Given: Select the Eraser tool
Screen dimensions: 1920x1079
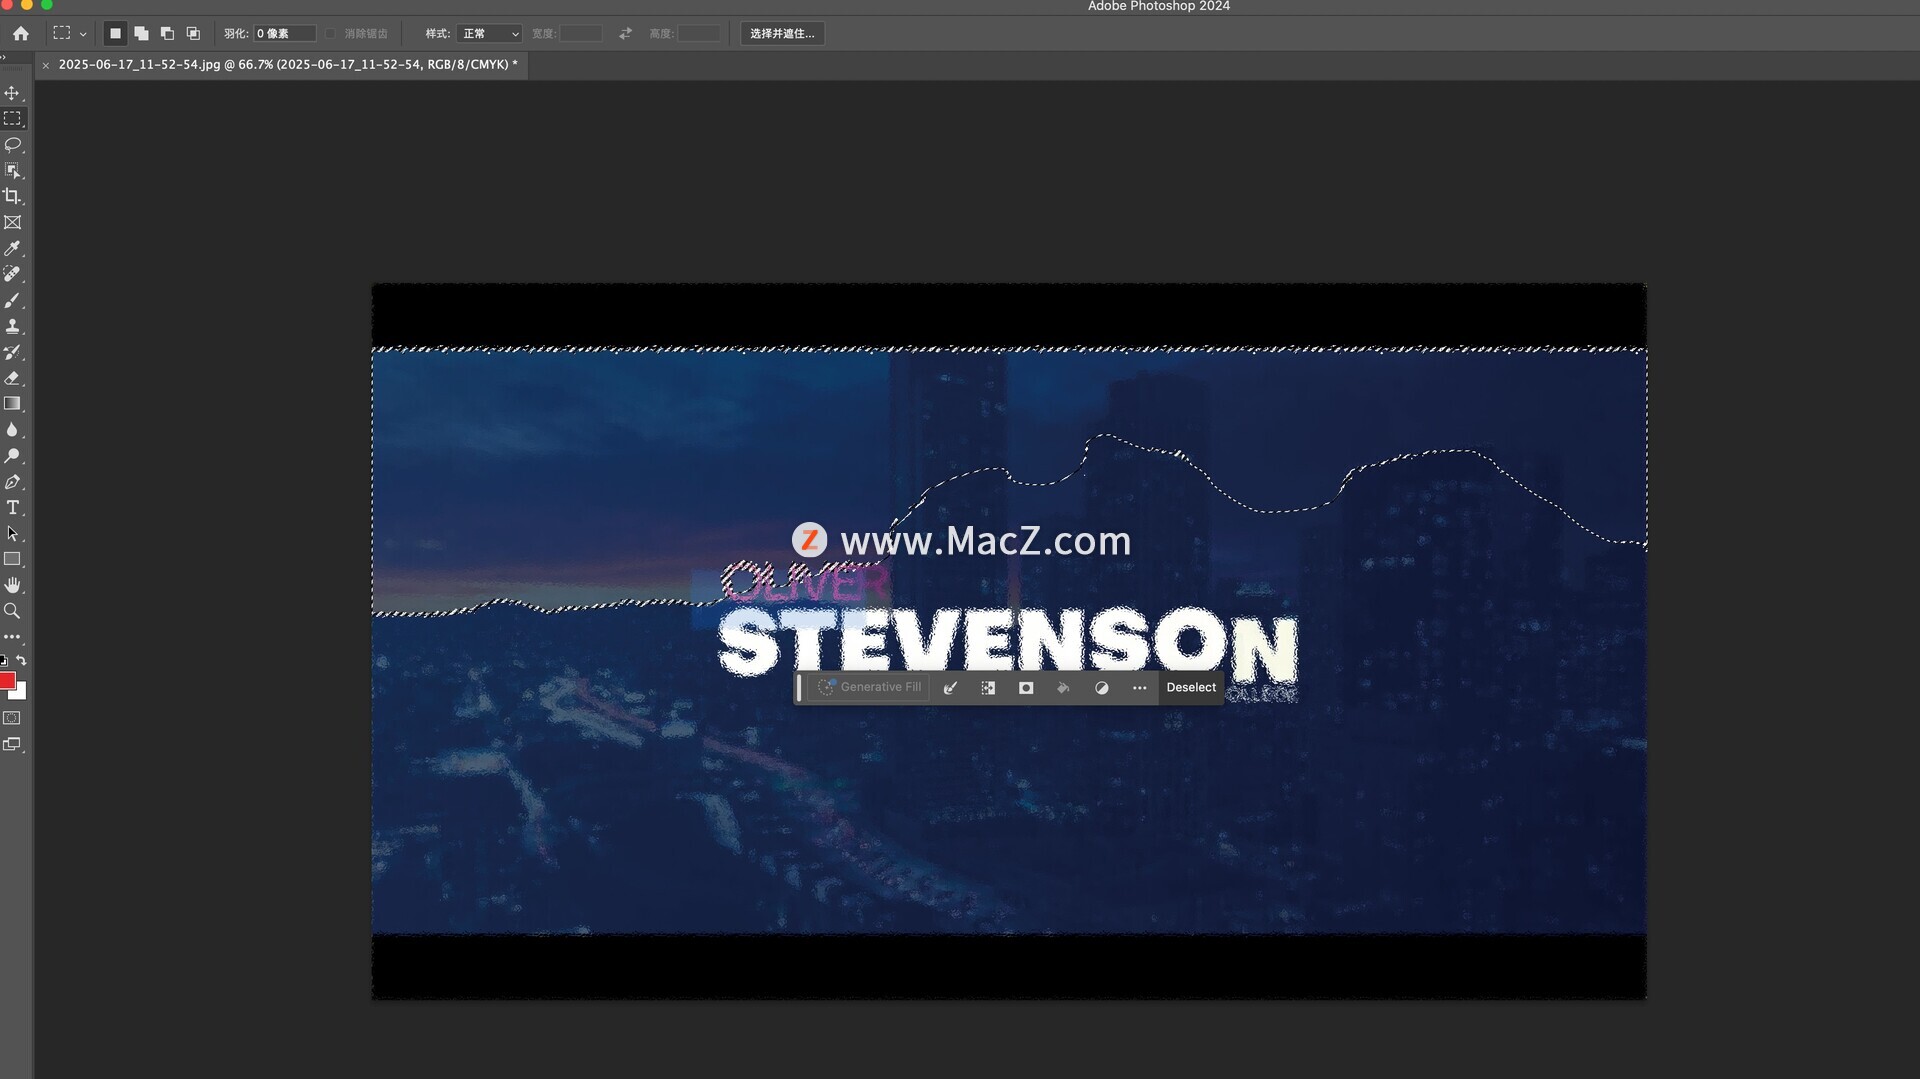Looking at the screenshot, I should tap(12, 378).
